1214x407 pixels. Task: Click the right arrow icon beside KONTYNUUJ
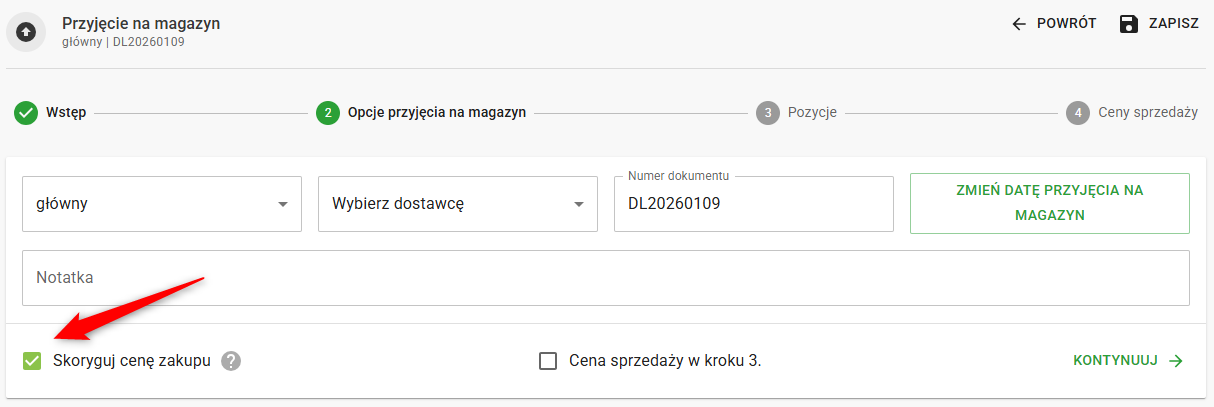(x=1176, y=361)
